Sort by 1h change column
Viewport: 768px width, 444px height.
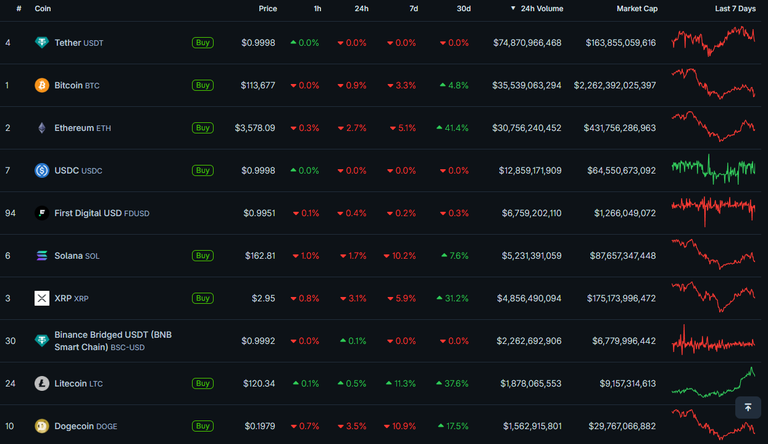(317, 8)
